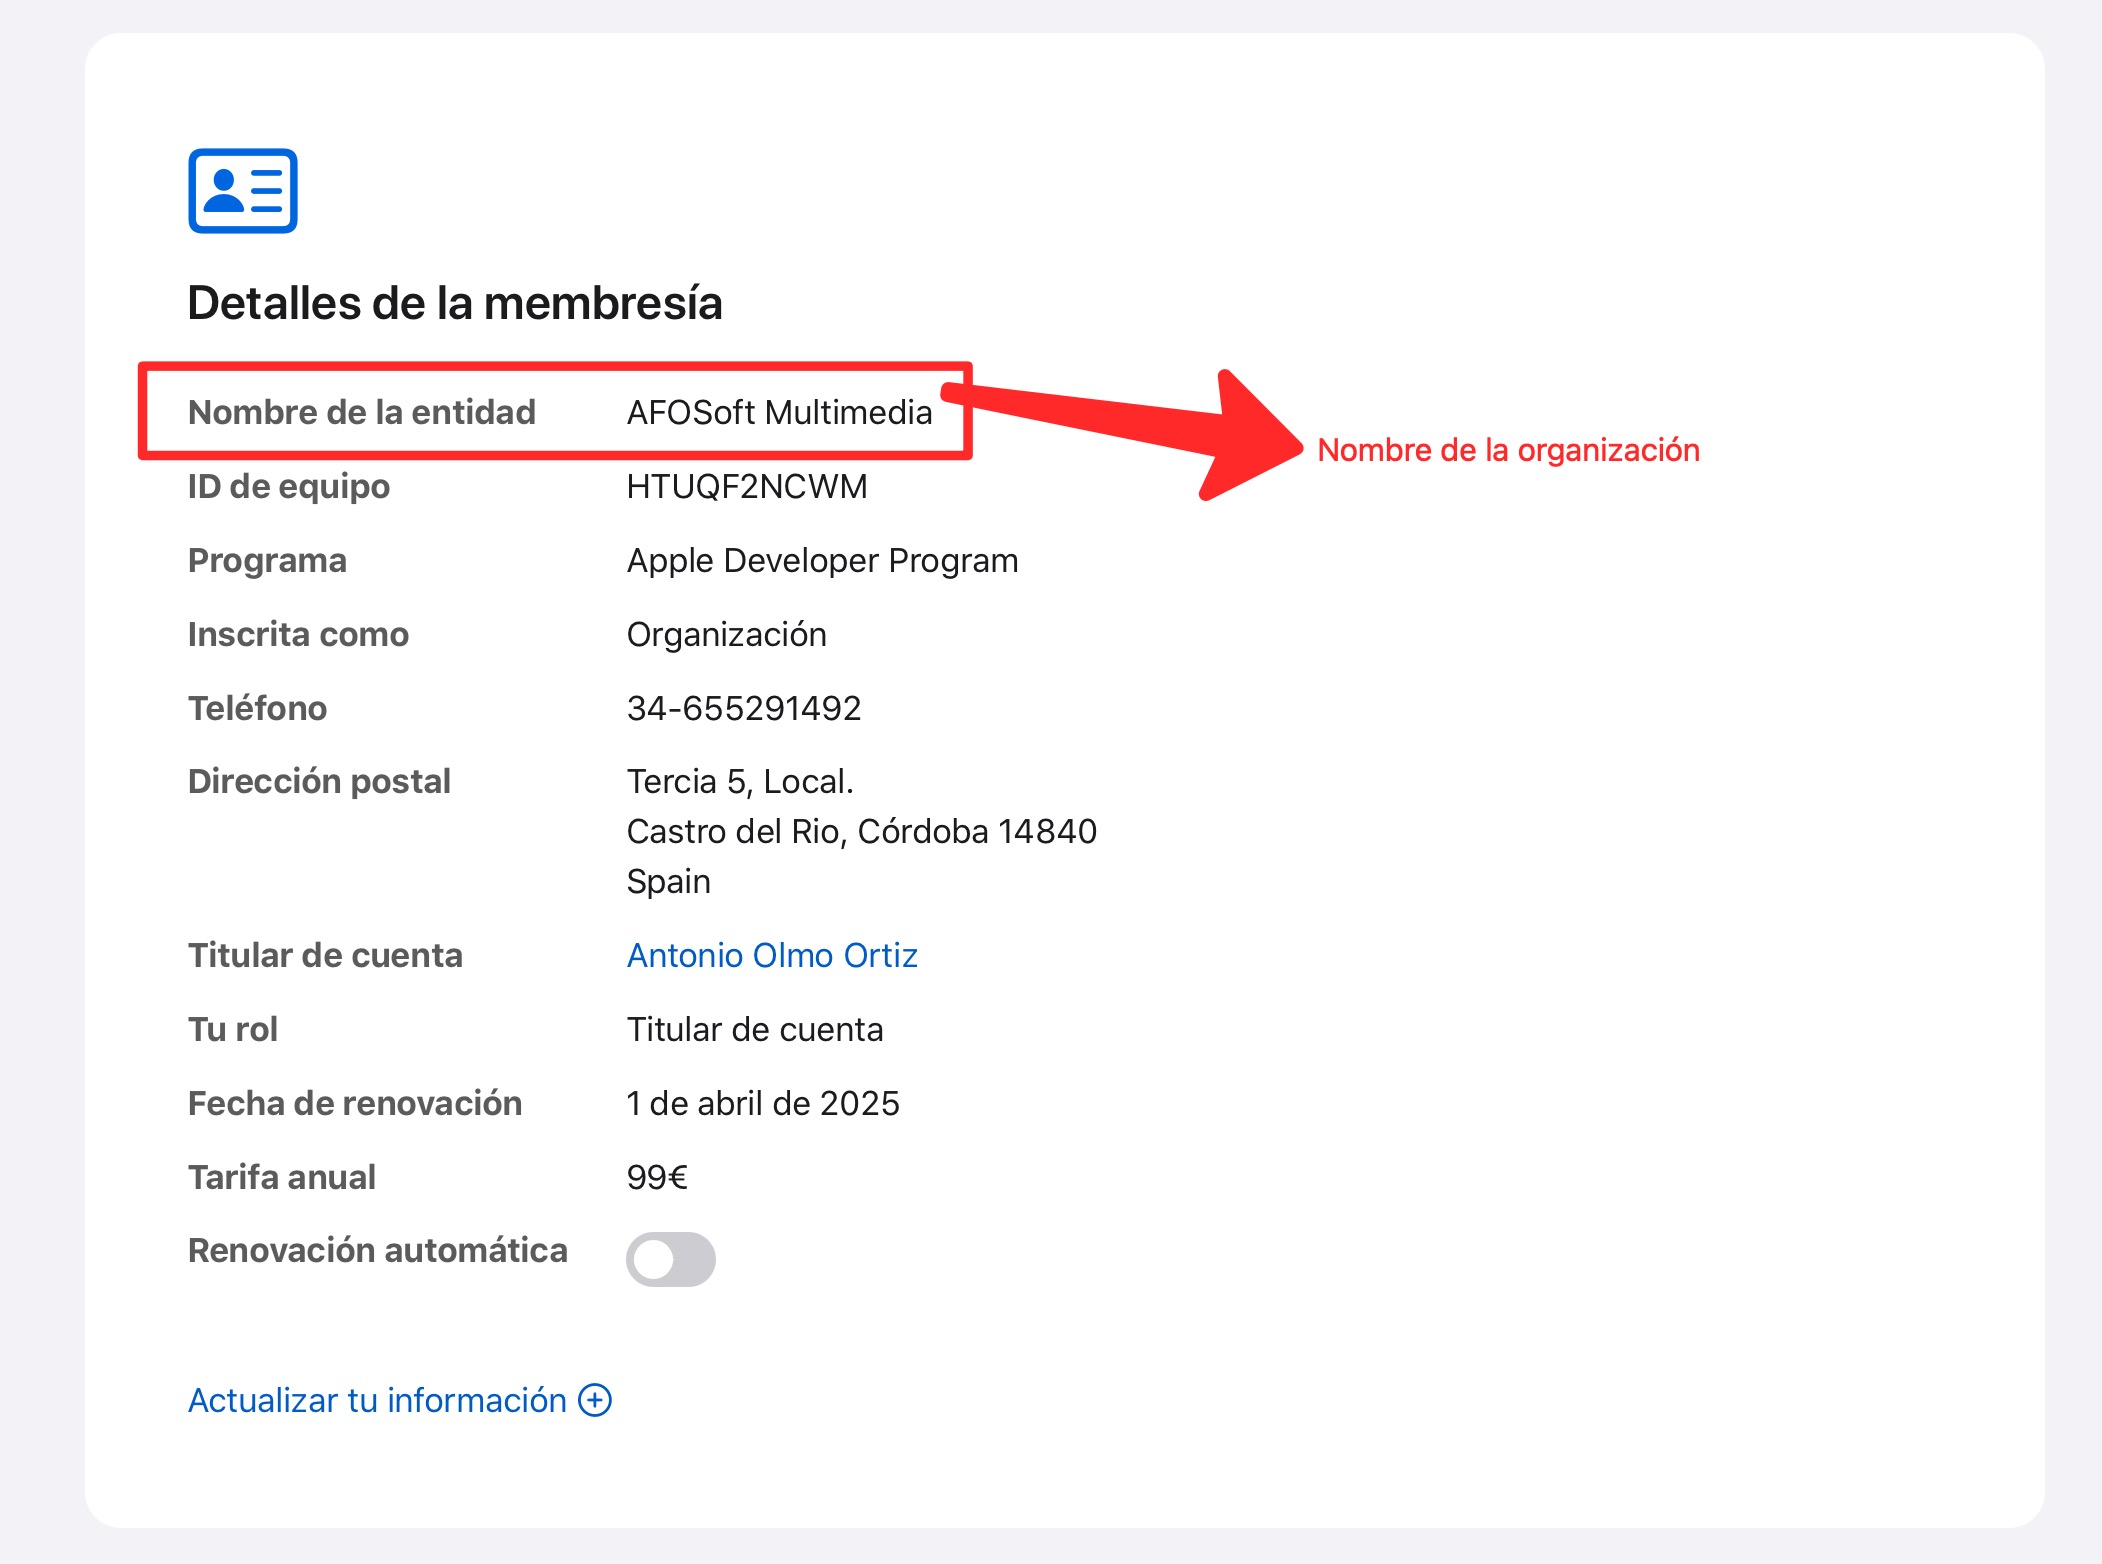This screenshot has height=1564, width=2102.
Task: Click the Tu rol label
Action: pos(233,1029)
